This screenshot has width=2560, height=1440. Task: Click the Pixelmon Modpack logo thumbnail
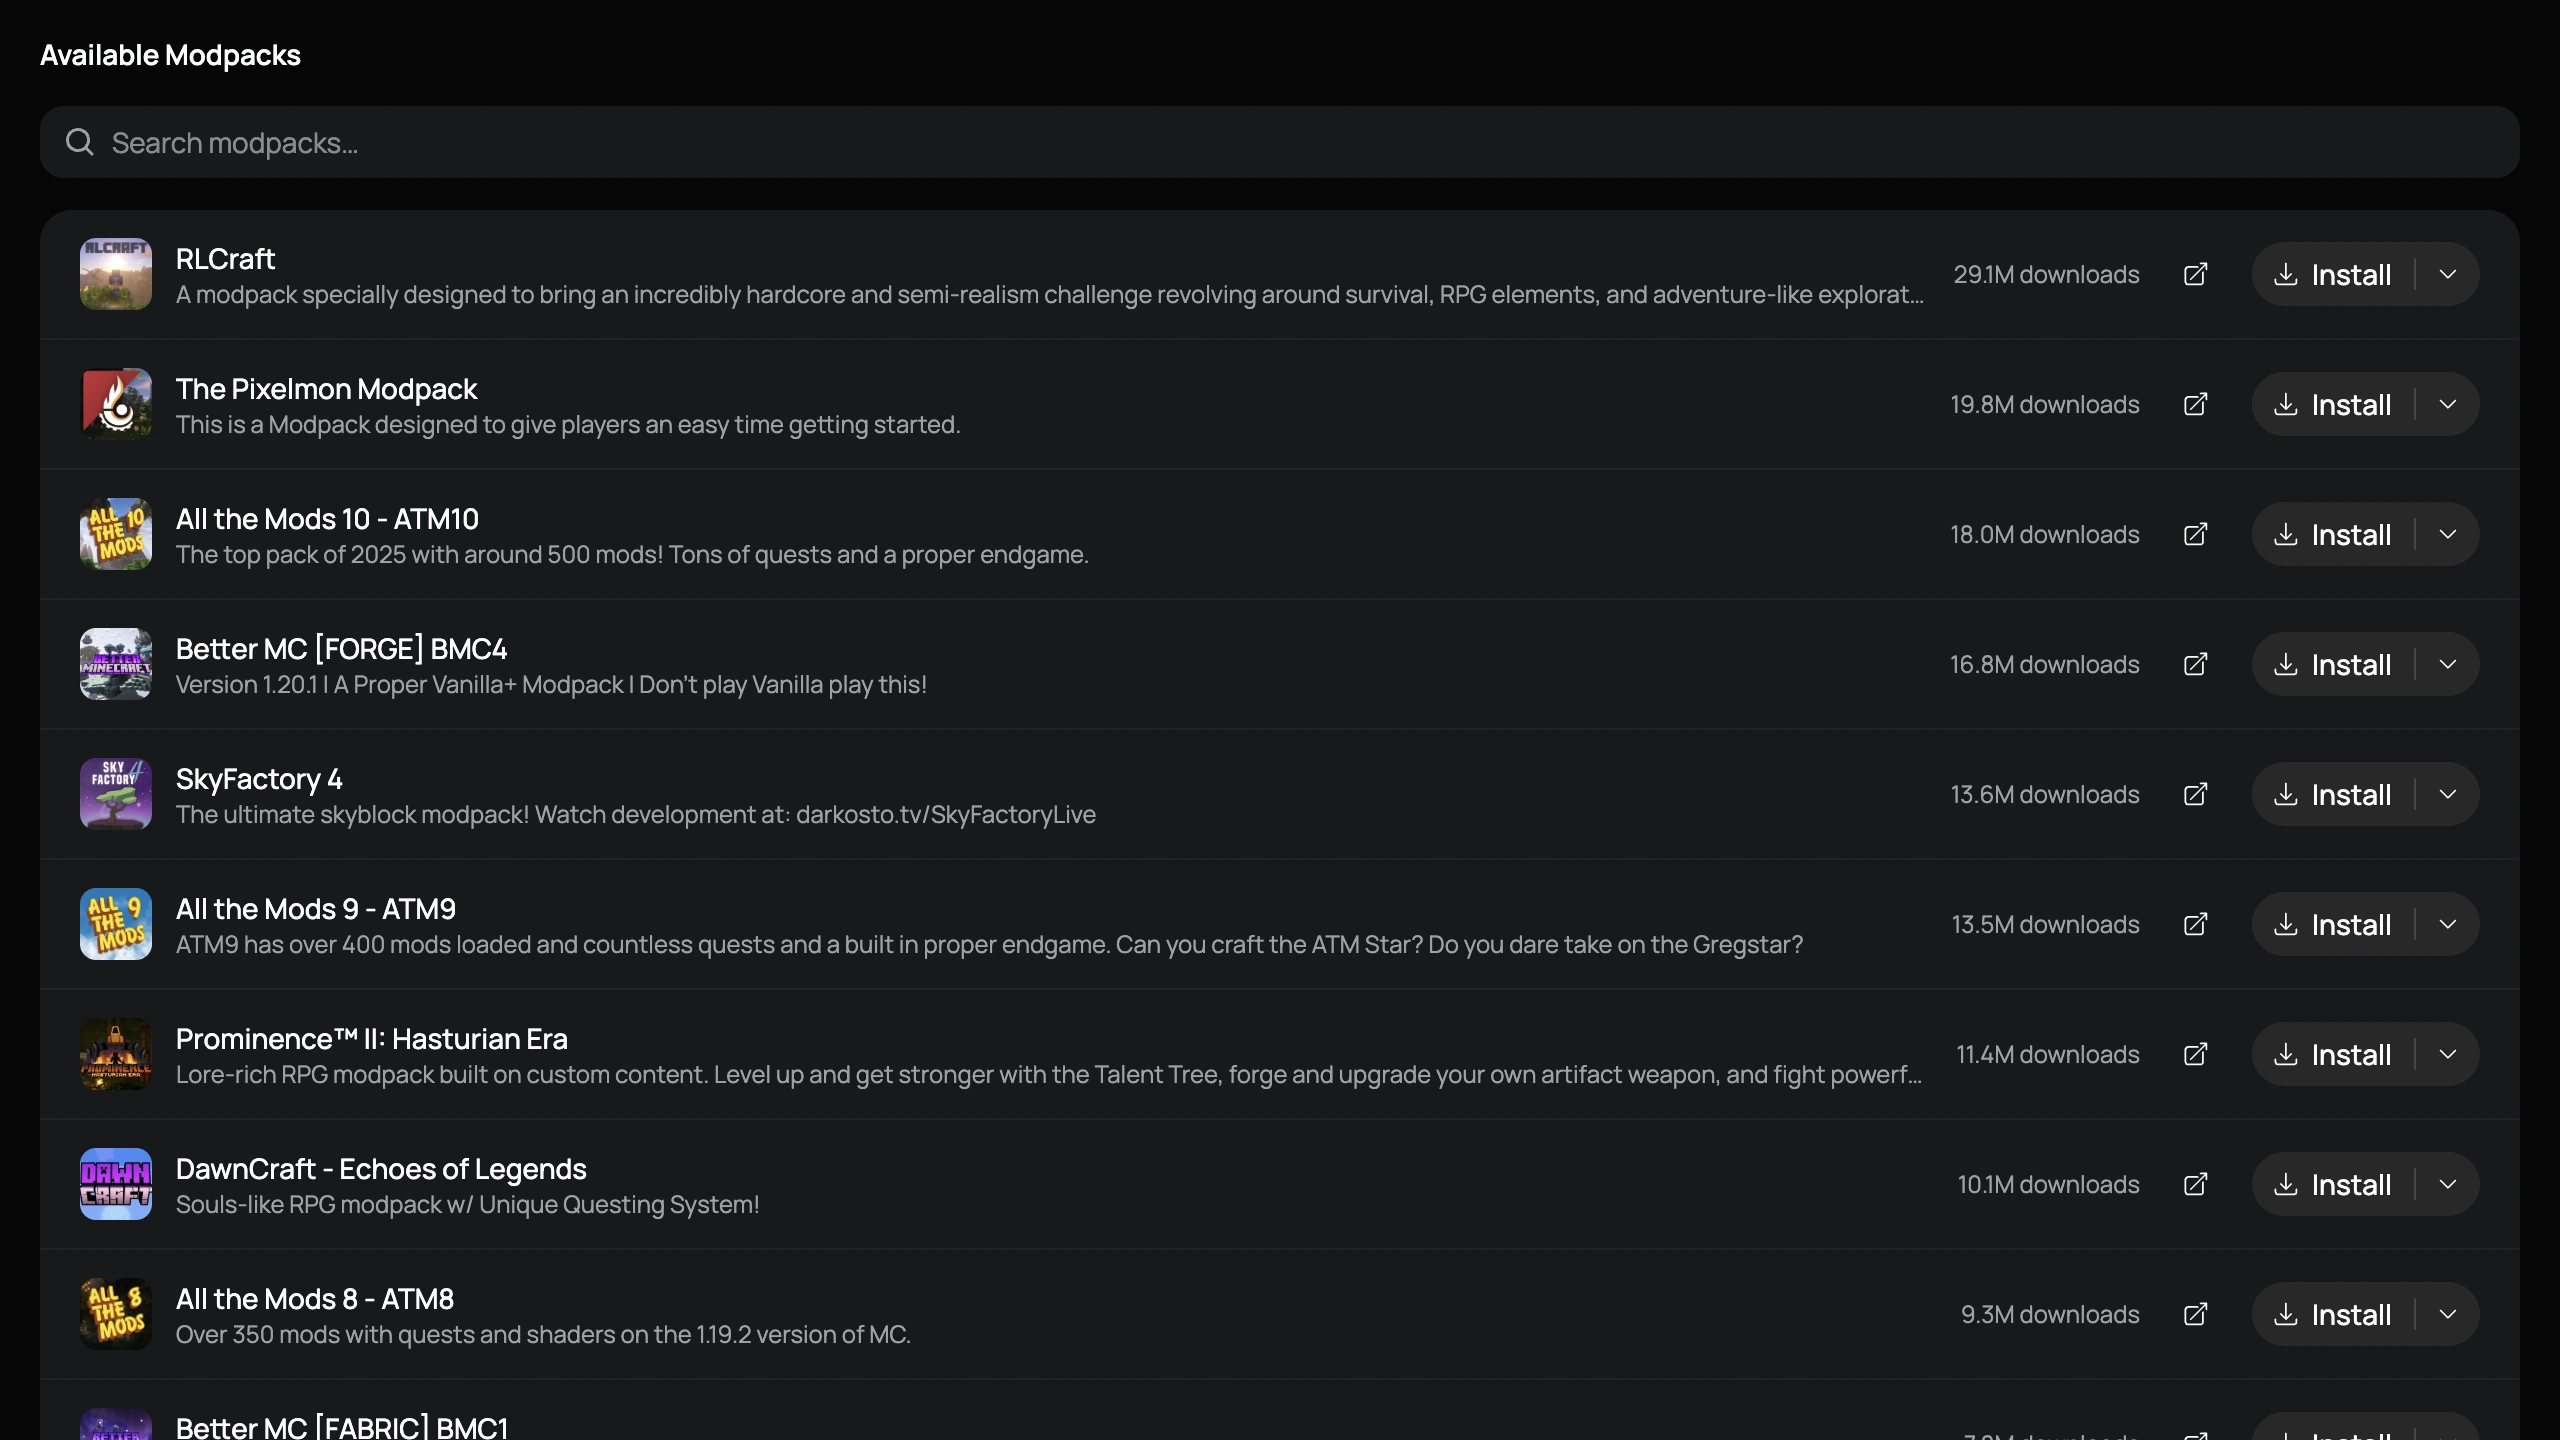[116, 404]
